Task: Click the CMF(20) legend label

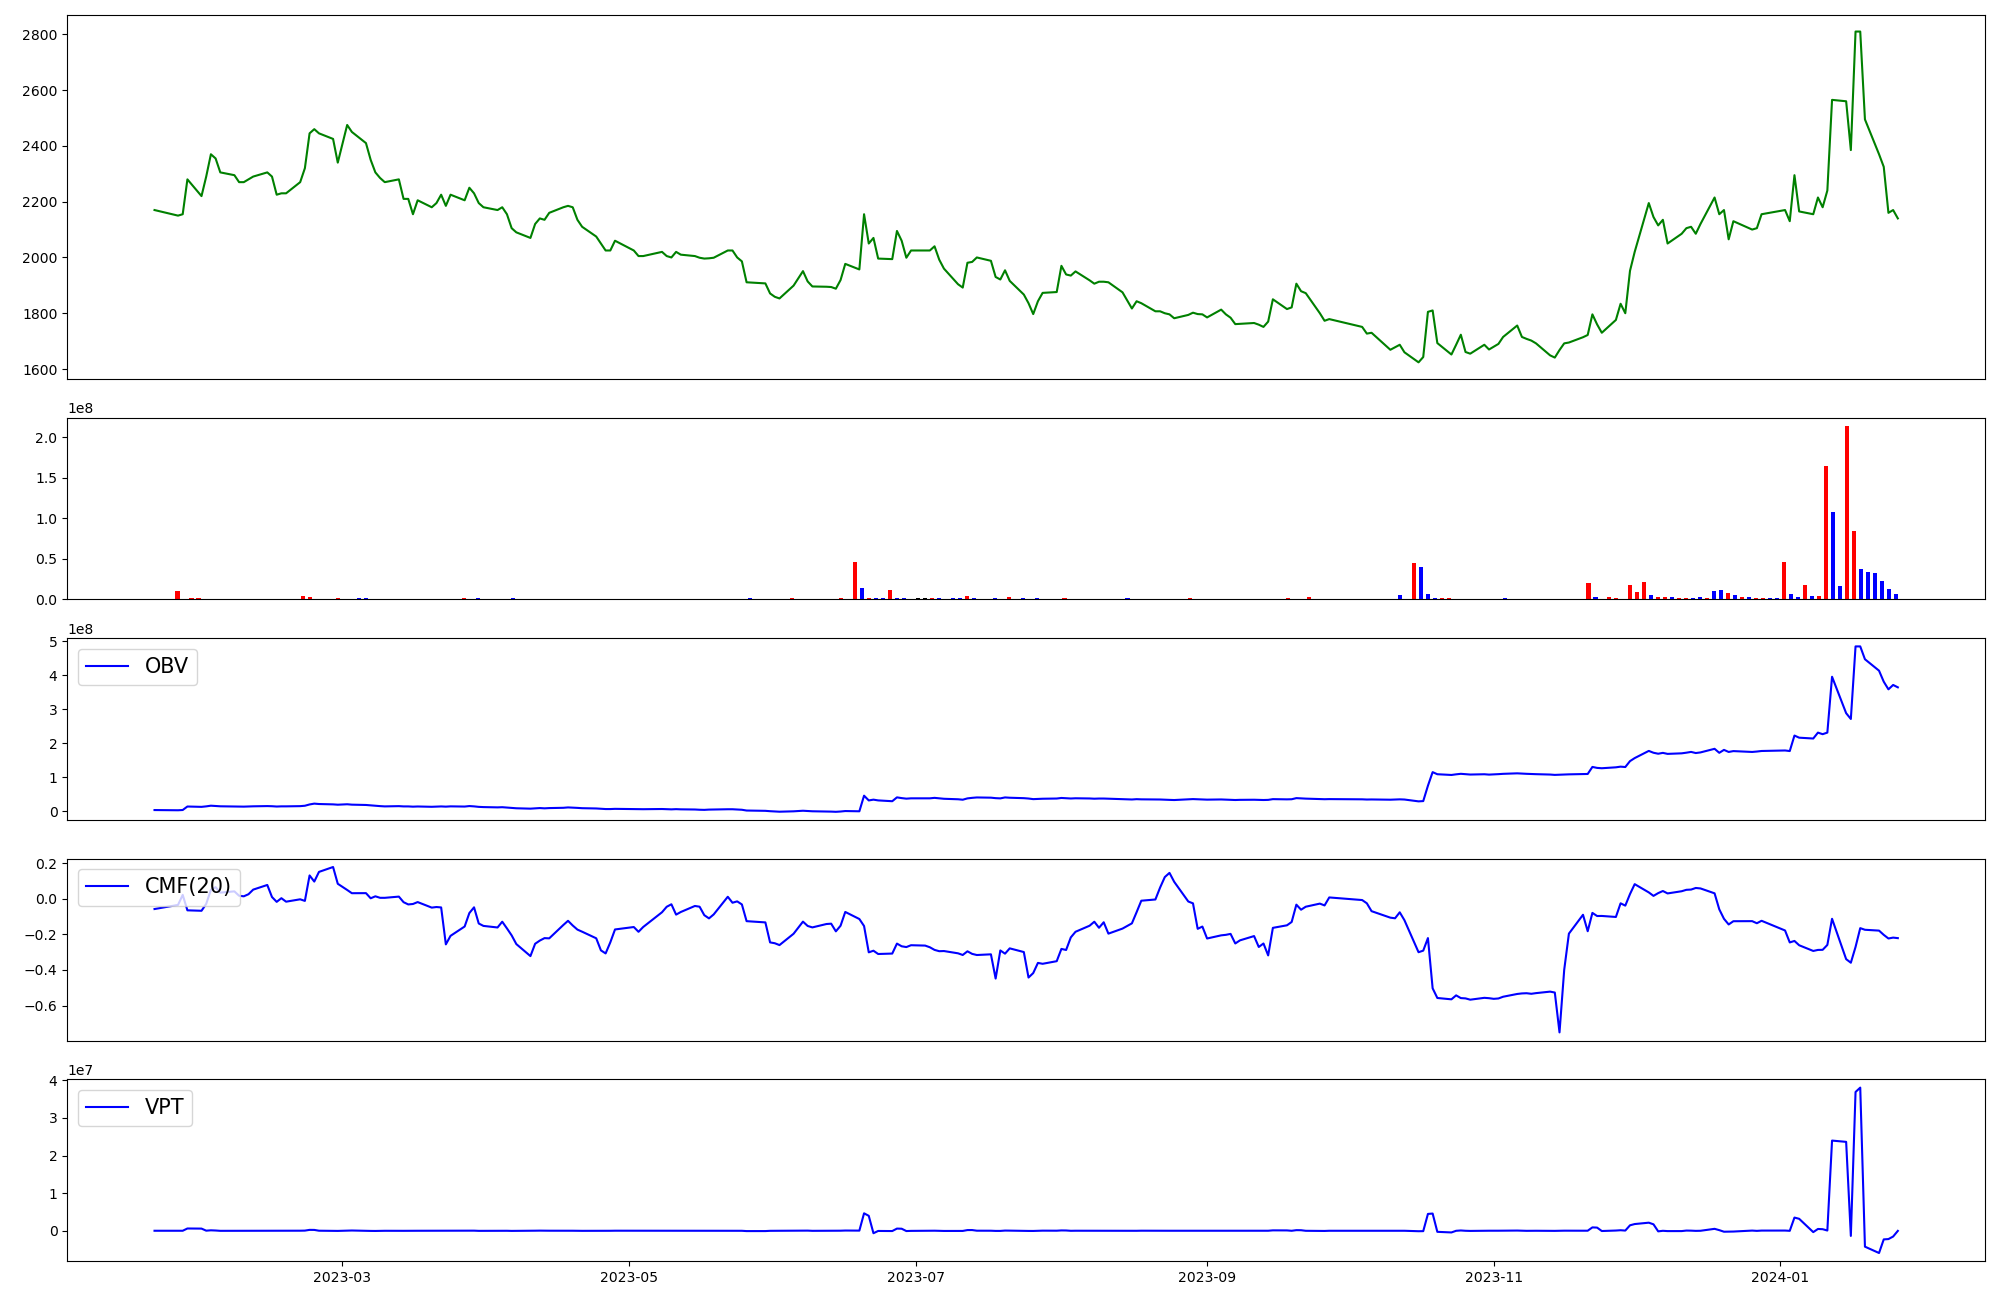Action: [187, 886]
